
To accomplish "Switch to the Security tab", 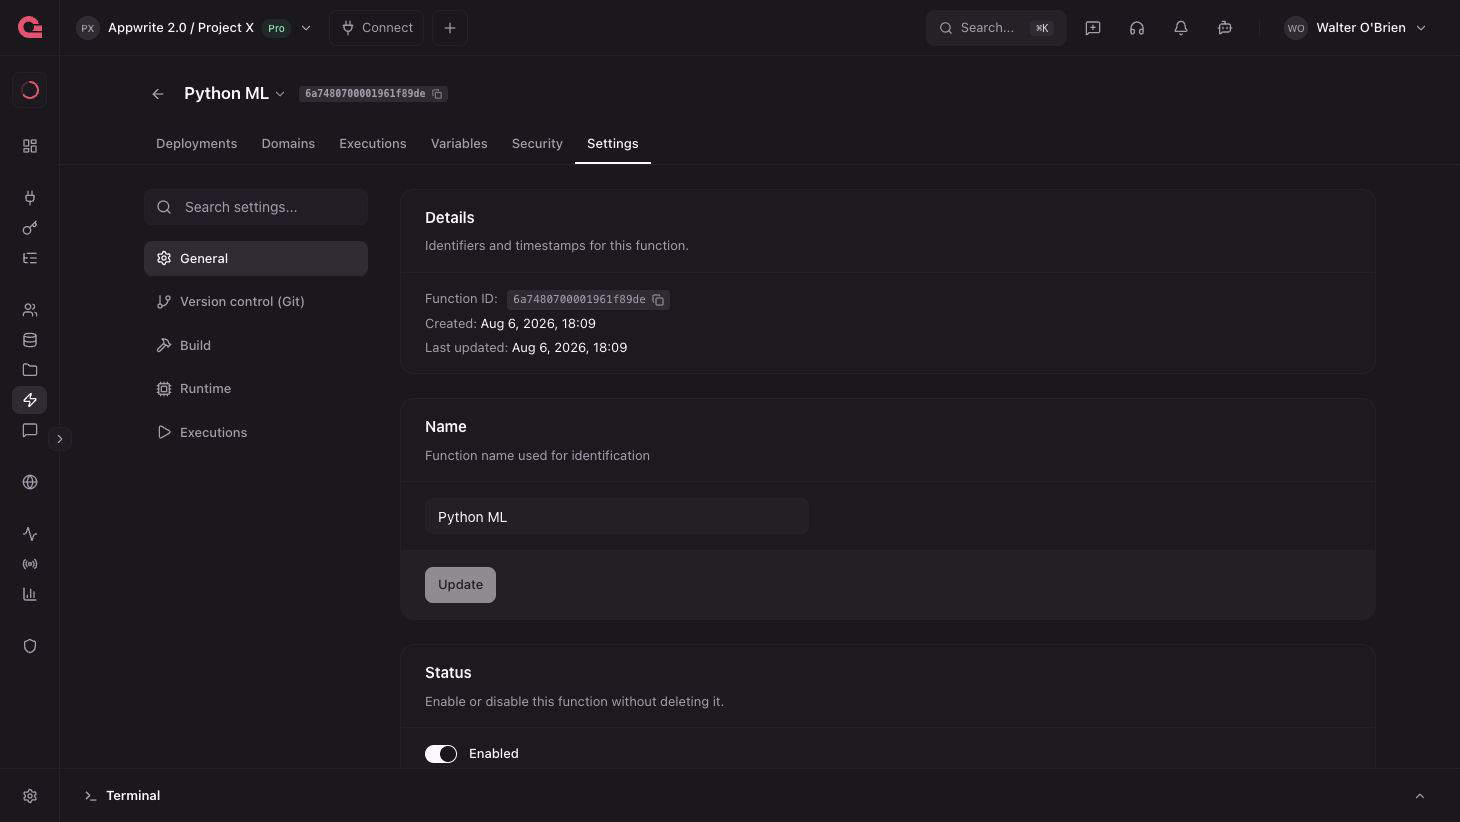I will click(x=537, y=144).
